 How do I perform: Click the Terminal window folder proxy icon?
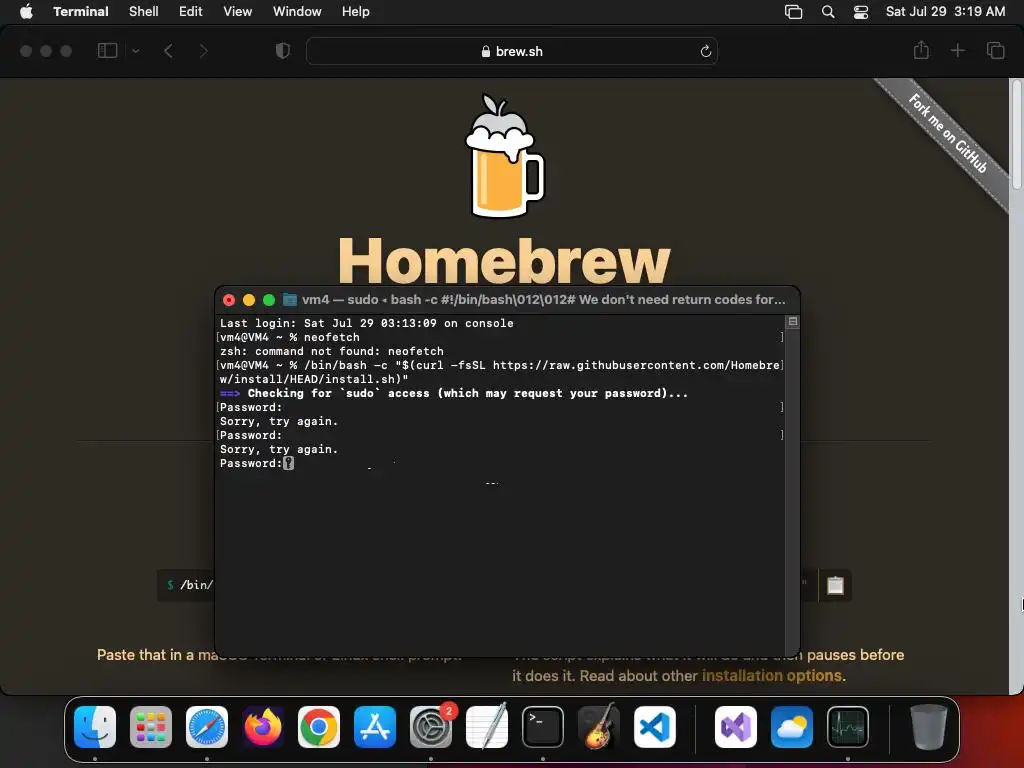(289, 300)
